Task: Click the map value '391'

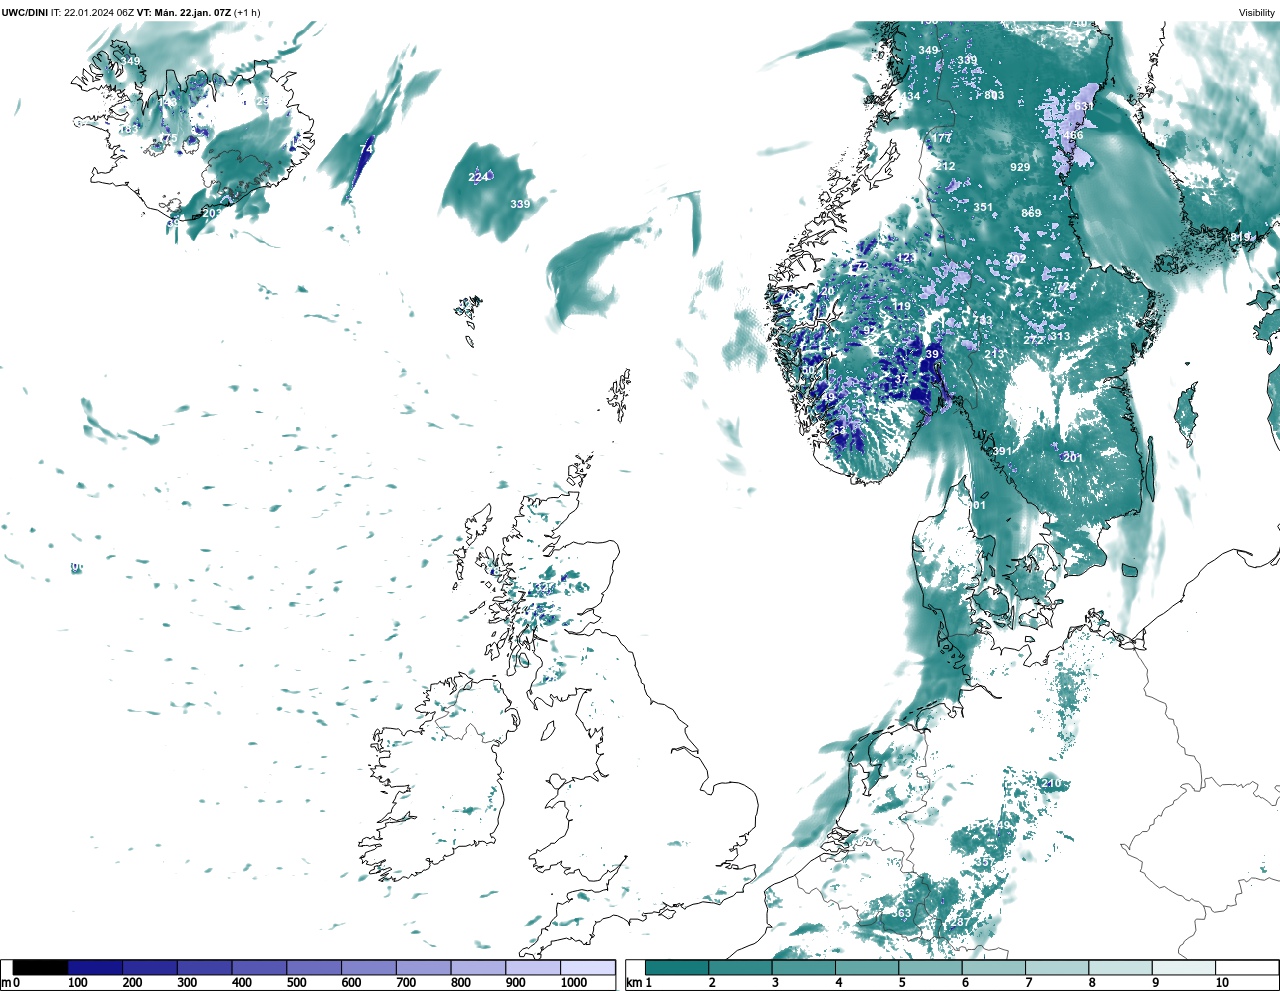Action: (x=1001, y=451)
